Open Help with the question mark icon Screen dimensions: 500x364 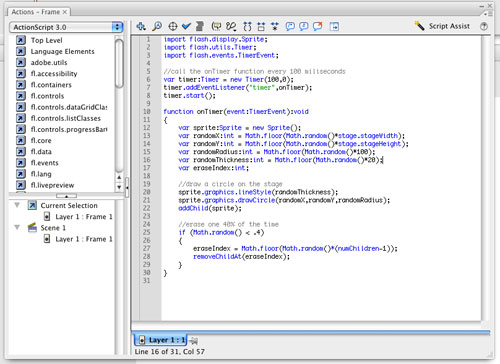pos(484,26)
